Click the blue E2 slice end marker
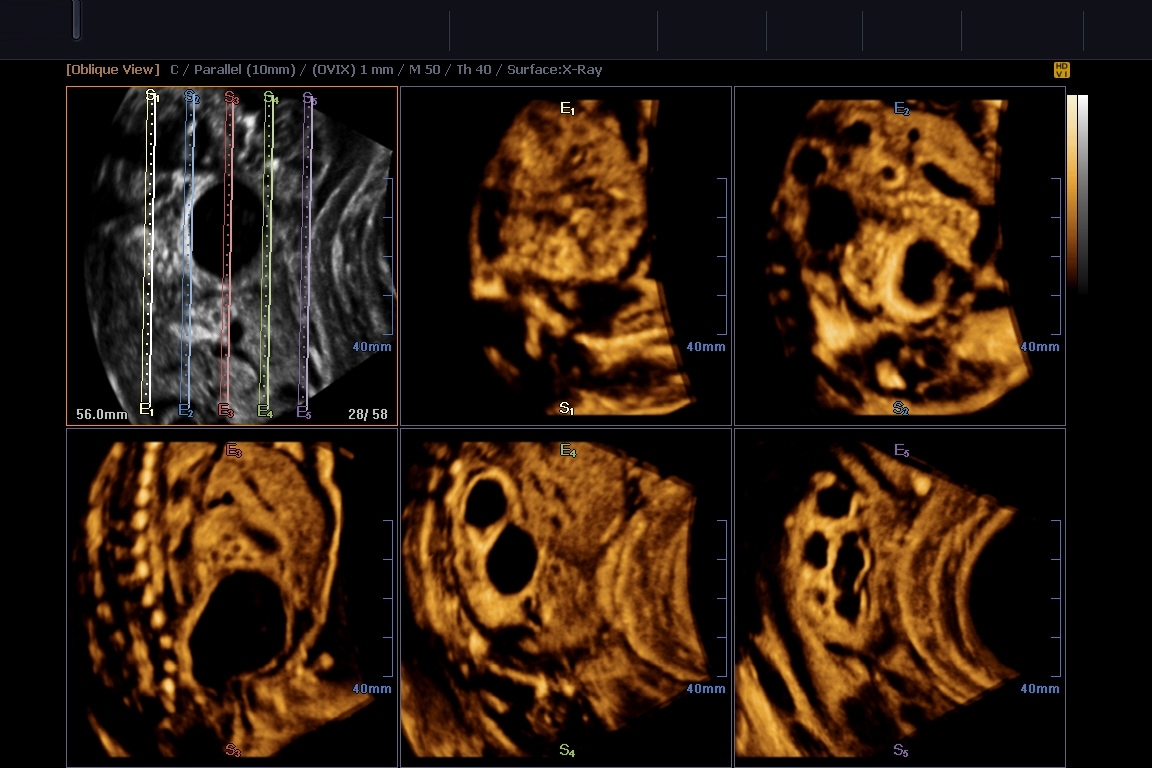Image resolution: width=1152 pixels, height=768 pixels. tap(185, 410)
